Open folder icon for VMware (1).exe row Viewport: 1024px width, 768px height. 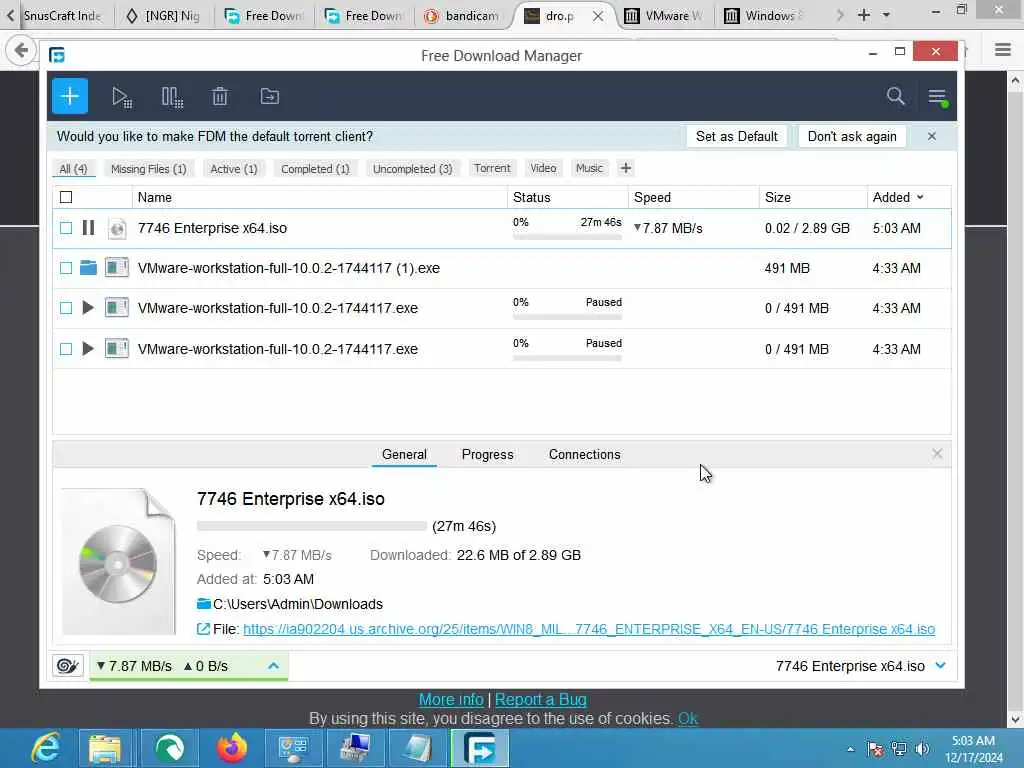88,268
